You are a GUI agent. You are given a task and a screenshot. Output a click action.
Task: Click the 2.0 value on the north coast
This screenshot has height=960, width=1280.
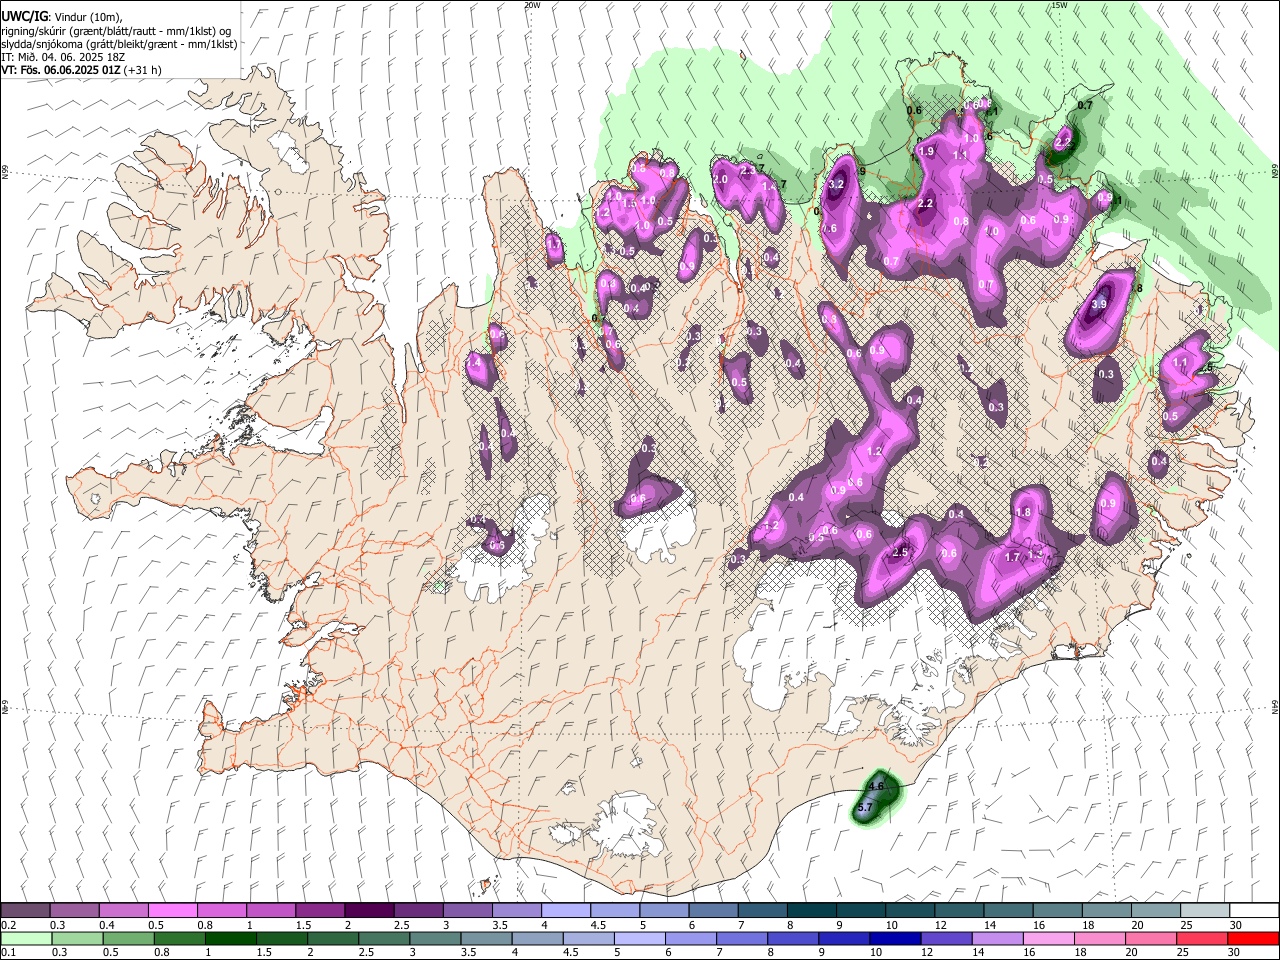(720, 179)
